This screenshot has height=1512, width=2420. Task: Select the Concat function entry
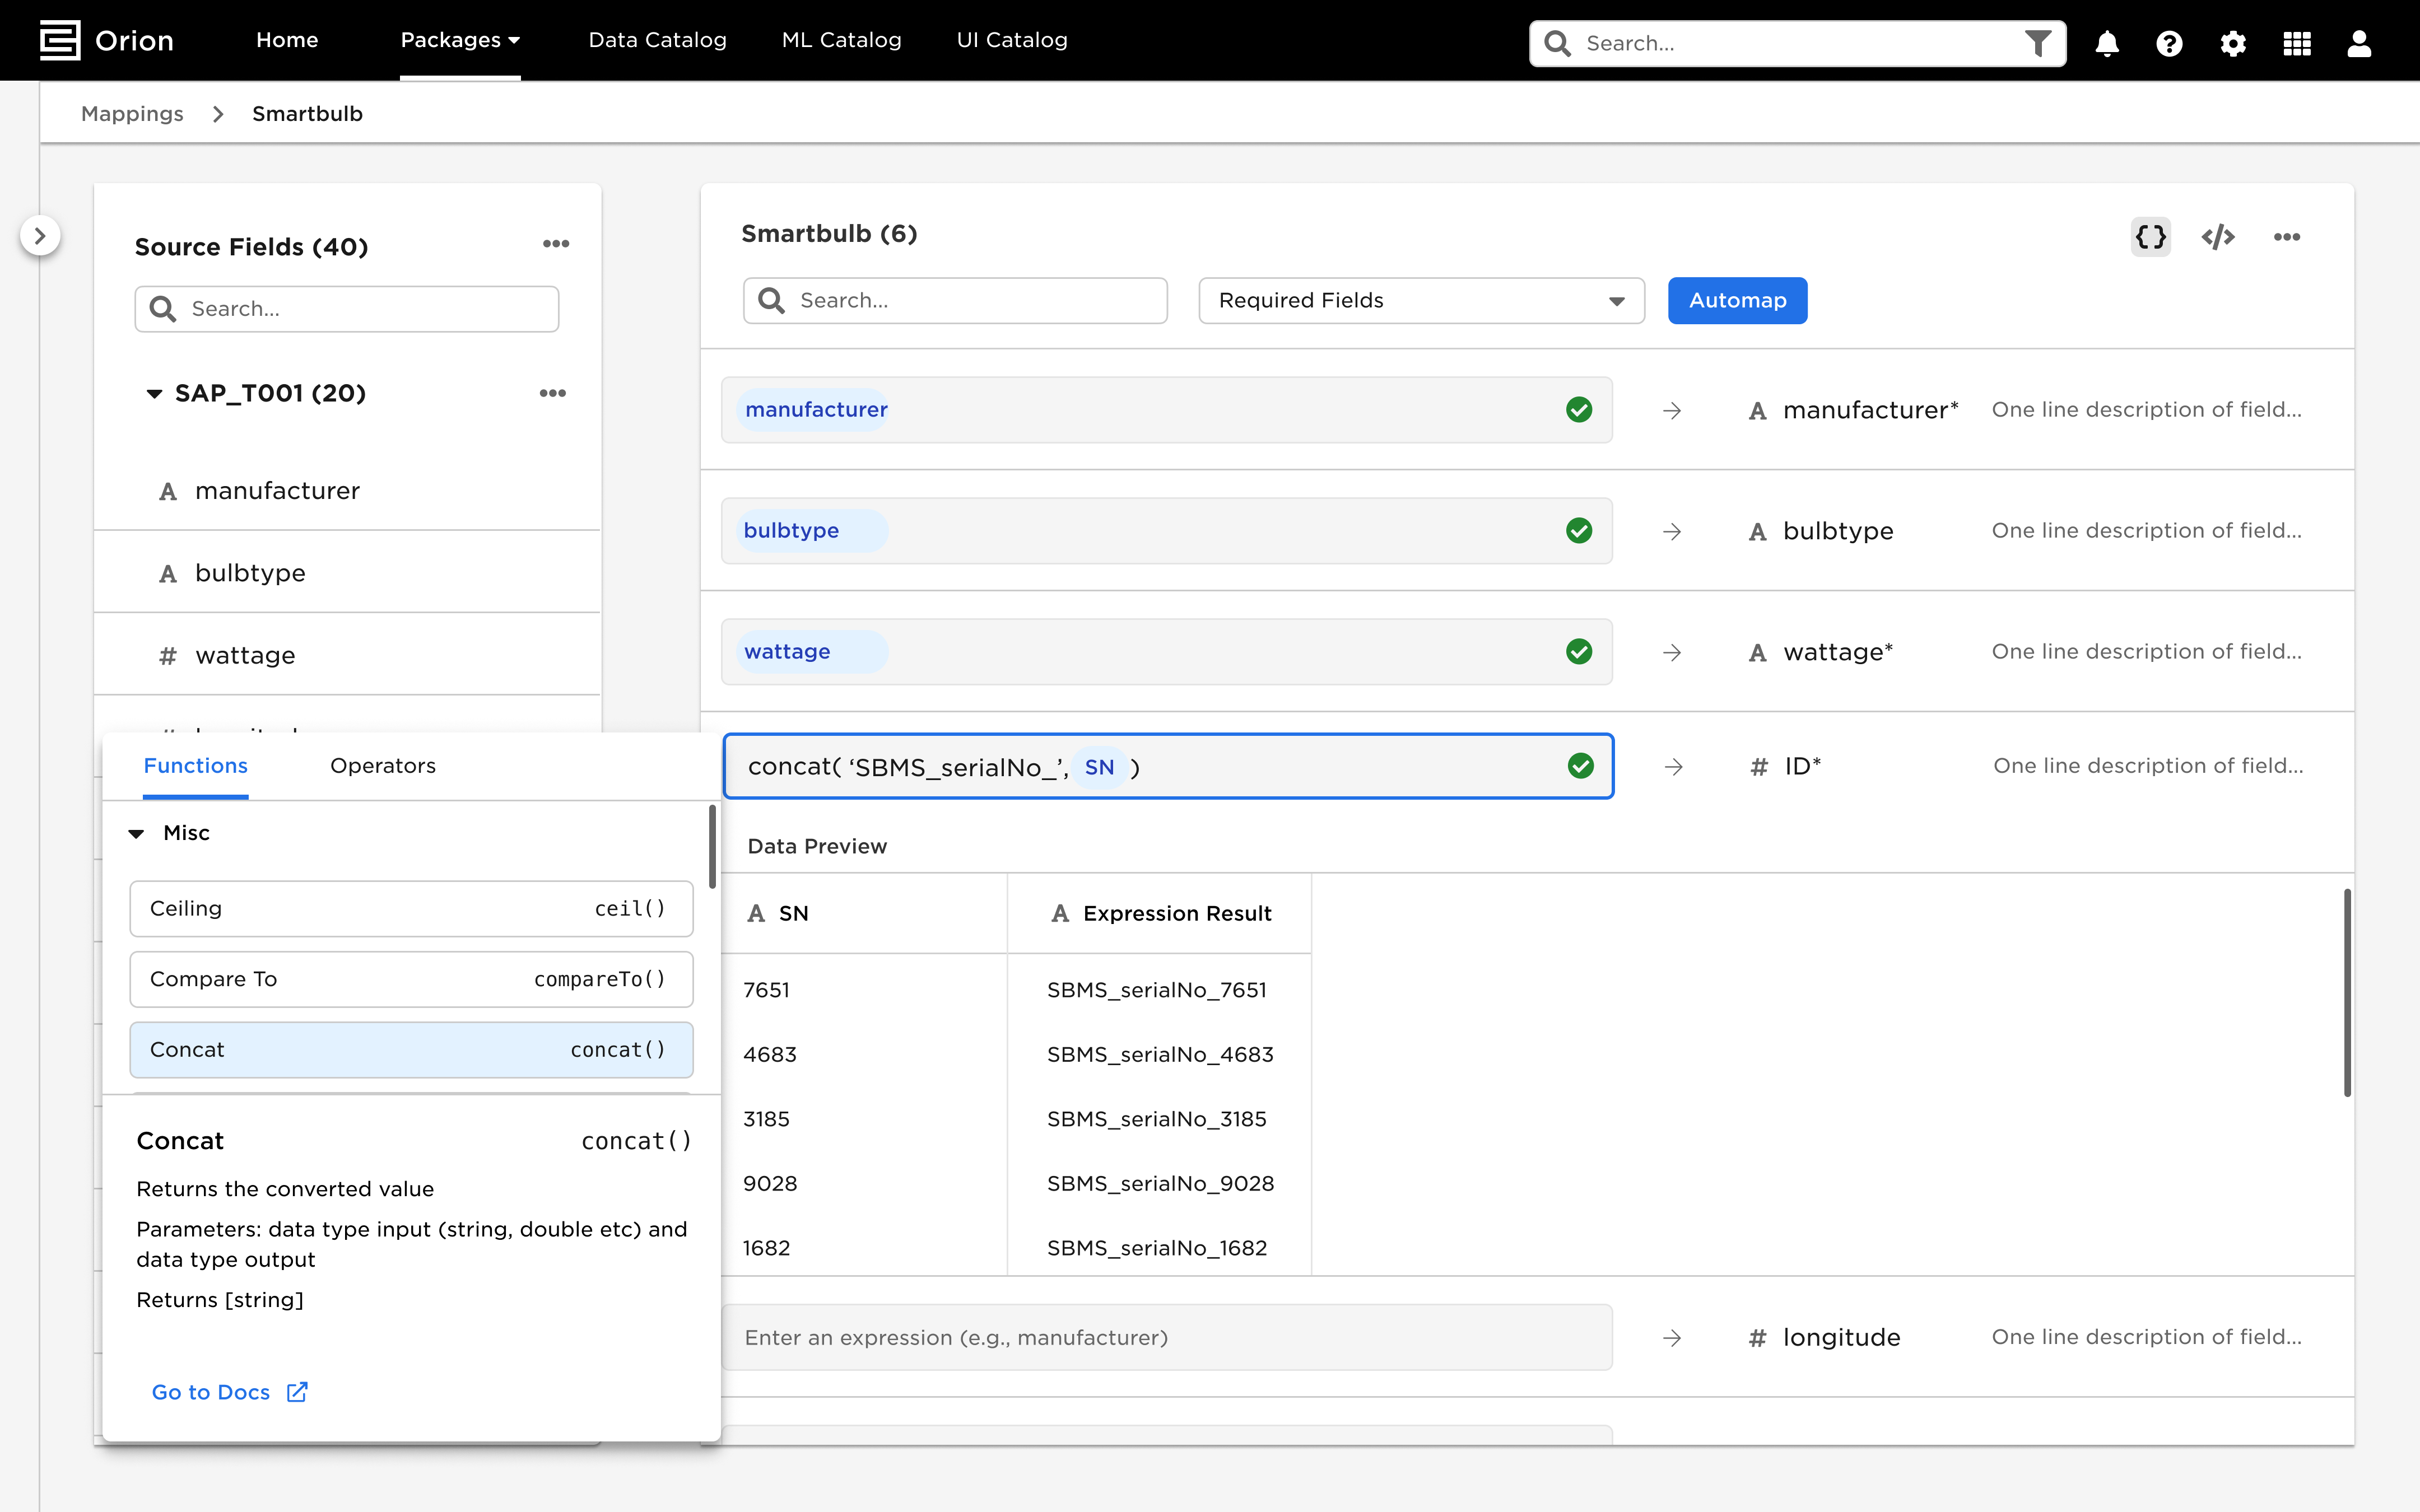(411, 1050)
